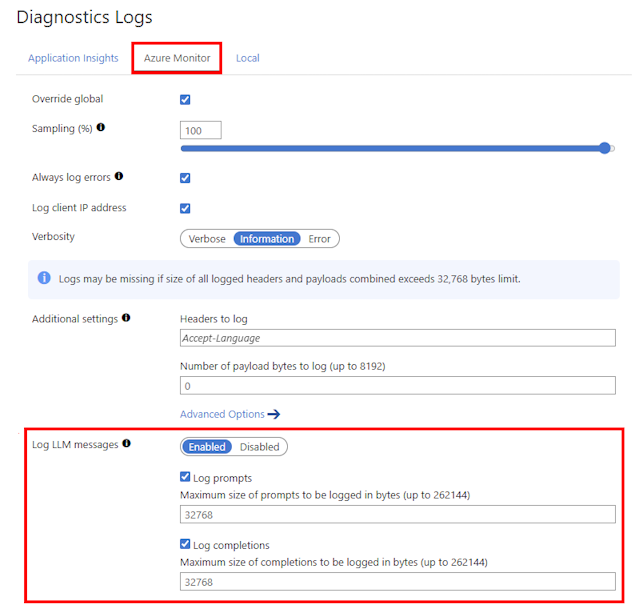This screenshot has width=635, height=609.
Task: Set verbosity to Error
Action: pyautogui.click(x=319, y=239)
